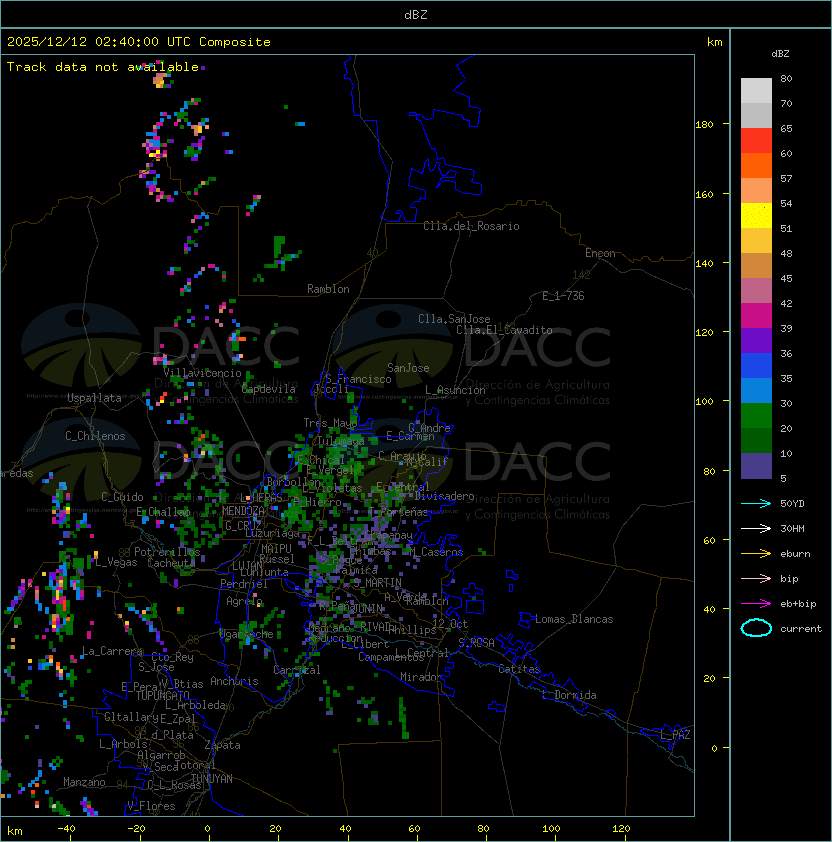This screenshot has height=842, width=832.
Task: Pick the light gray 70-80 dBZ swatch
Action: pyautogui.click(x=756, y=91)
